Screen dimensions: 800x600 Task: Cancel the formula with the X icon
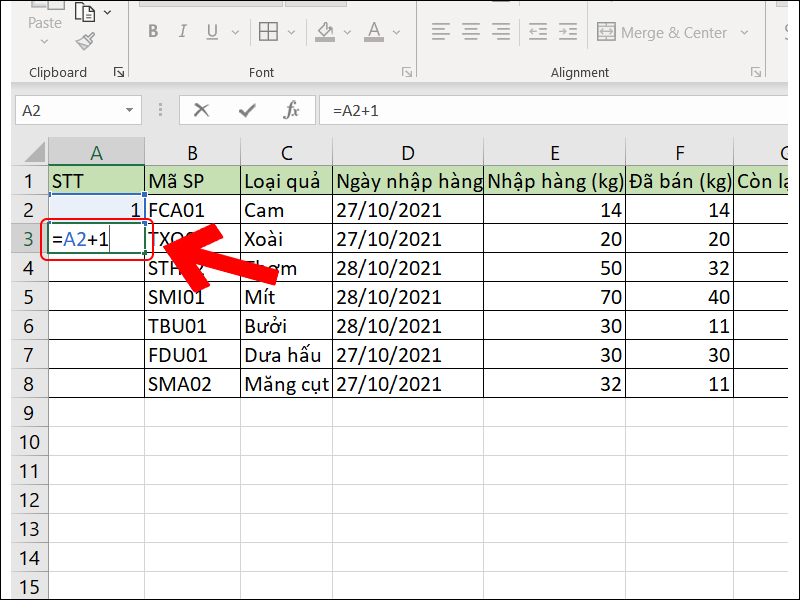click(x=202, y=111)
